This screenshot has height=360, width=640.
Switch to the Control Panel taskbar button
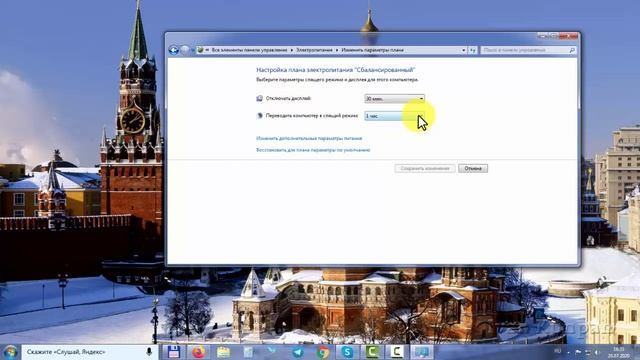[x=422, y=352]
